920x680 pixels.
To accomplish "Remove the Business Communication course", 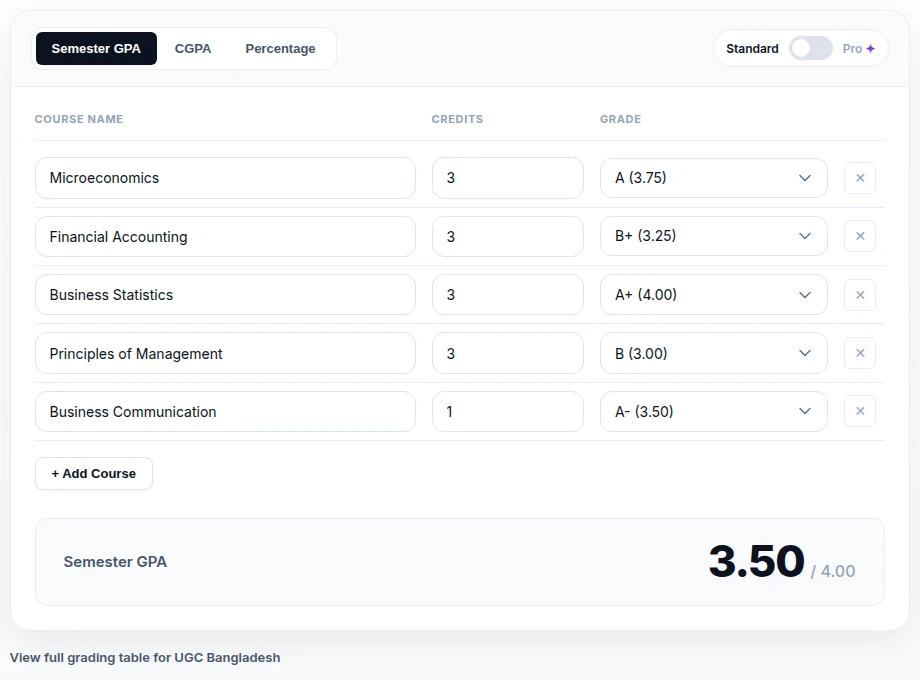I will tap(860, 411).
